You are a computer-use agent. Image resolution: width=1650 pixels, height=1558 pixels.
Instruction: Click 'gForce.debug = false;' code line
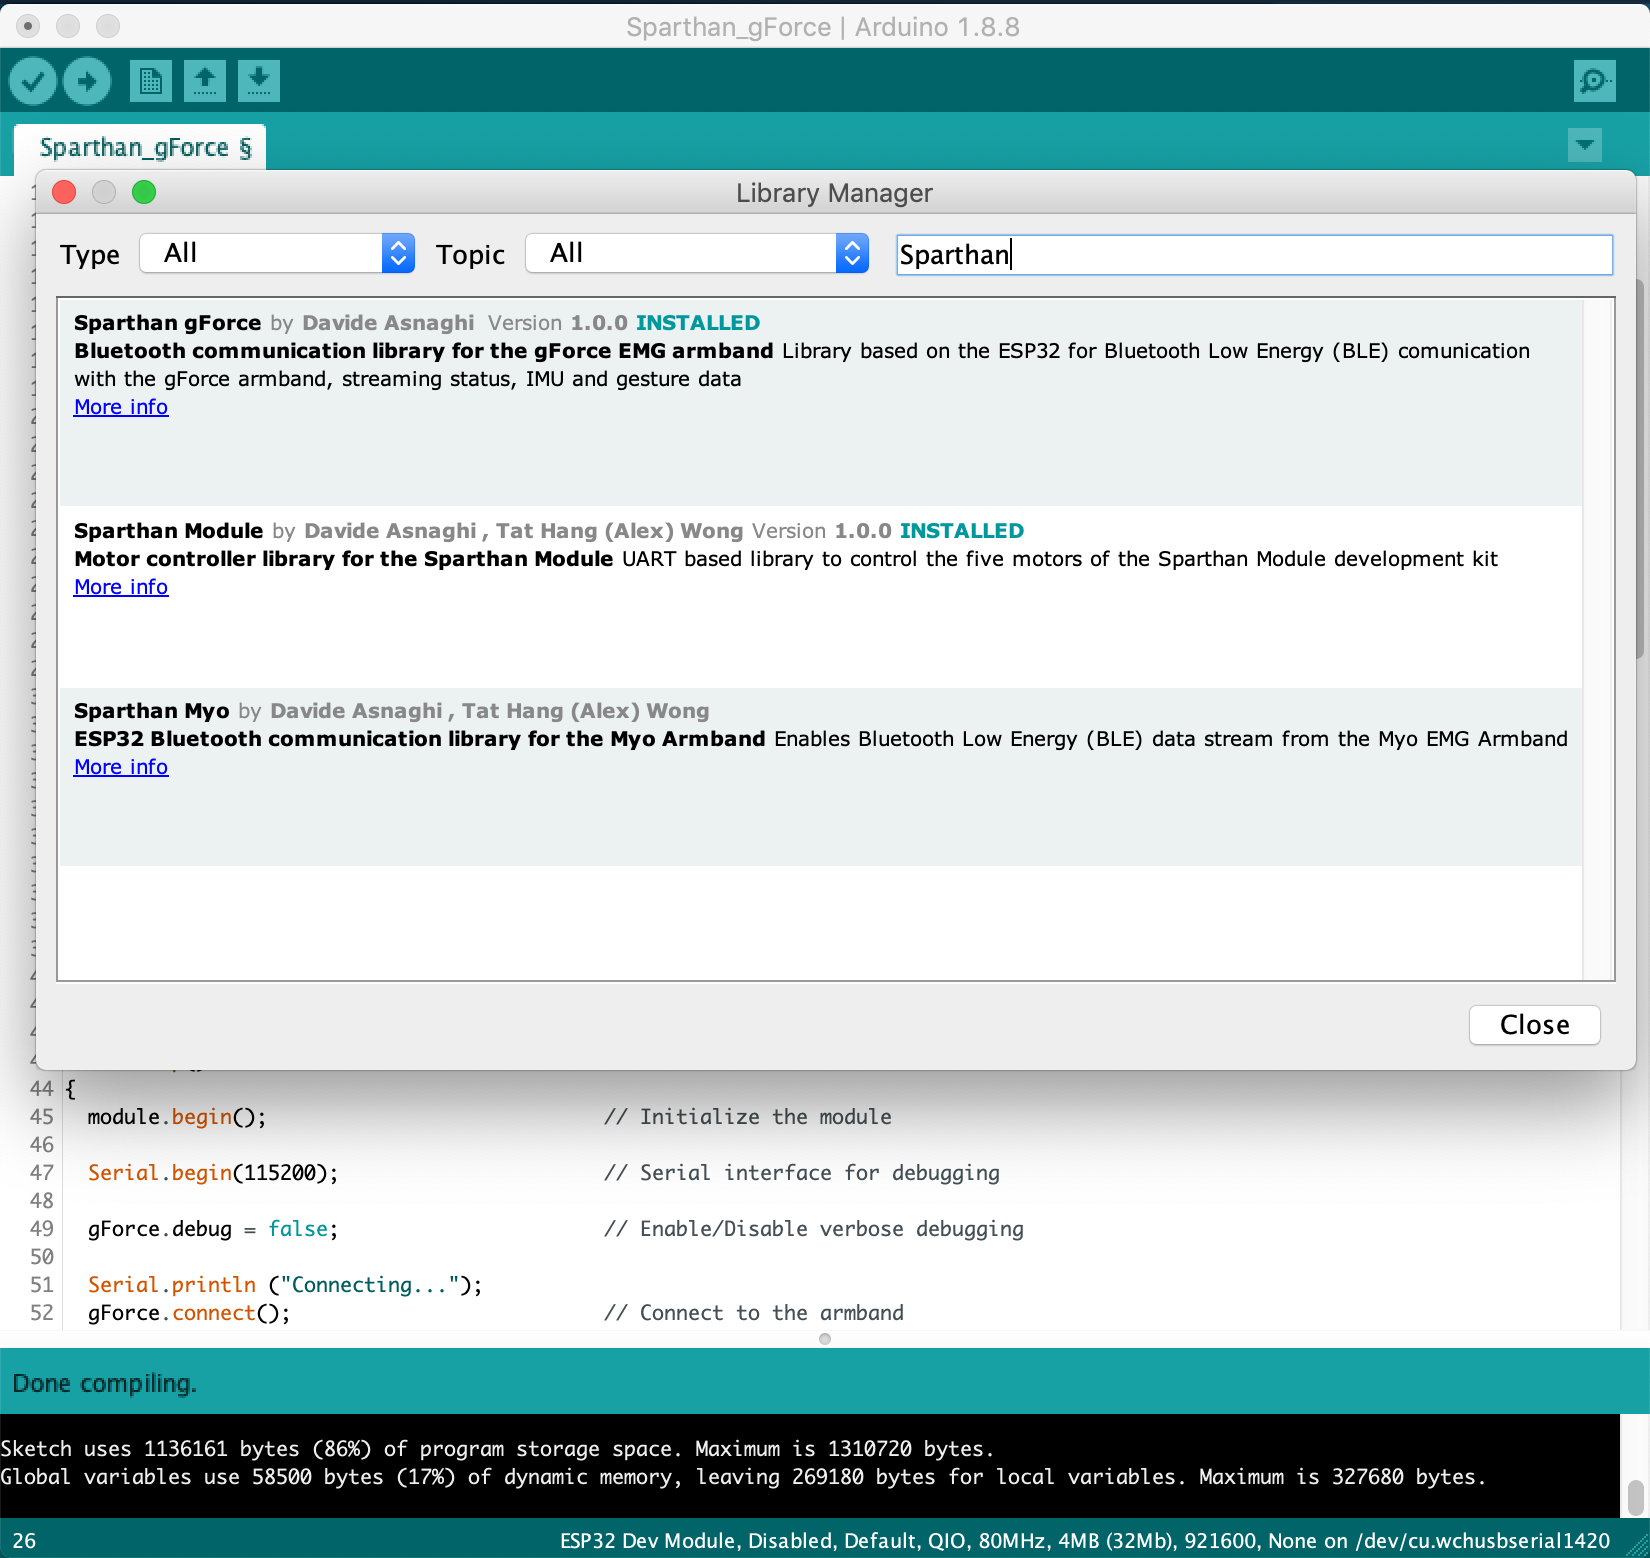coord(213,1229)
